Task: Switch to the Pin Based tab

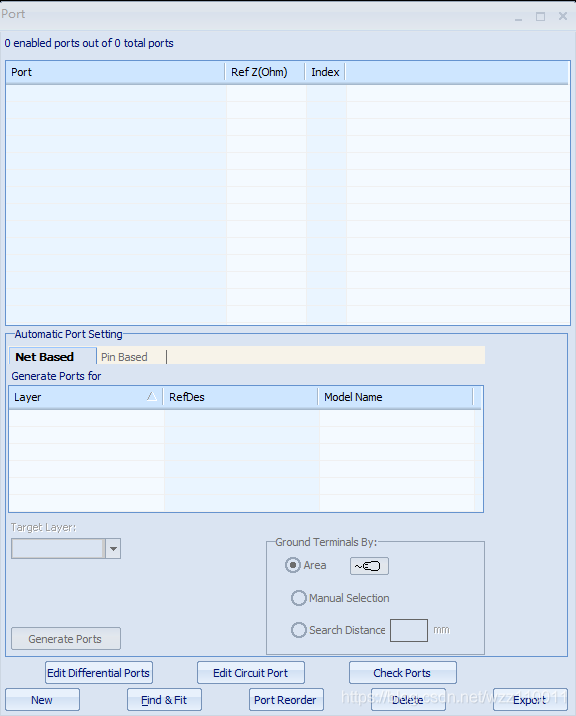Action: pos(124,357)
